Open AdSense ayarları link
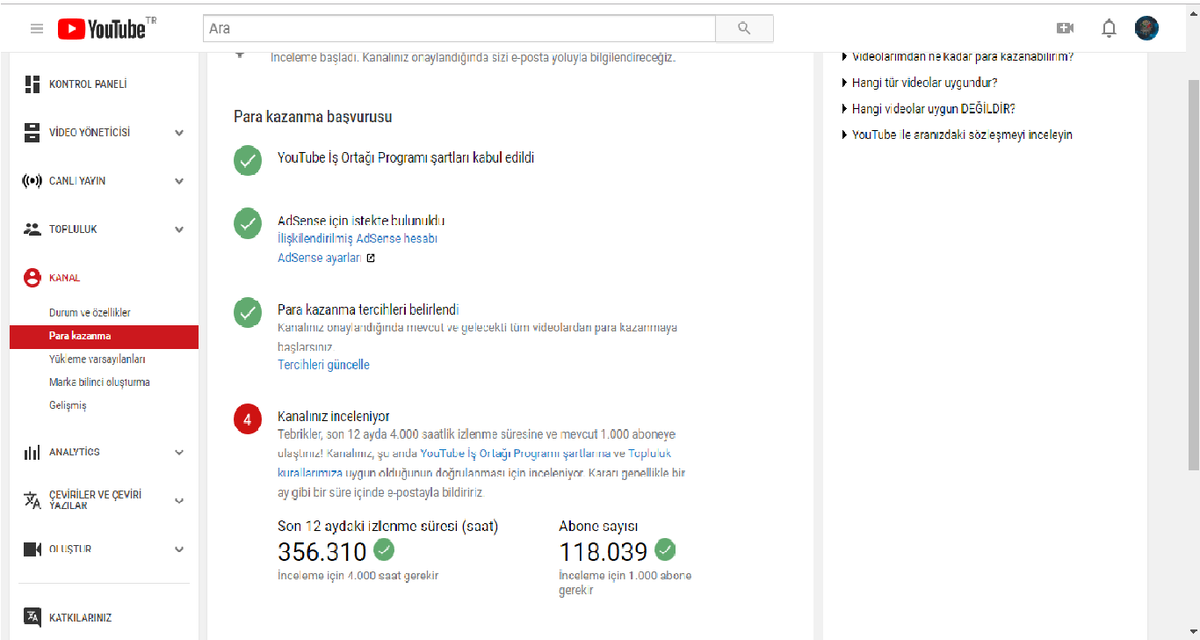The image size is (1200, 640). [319, 258]
